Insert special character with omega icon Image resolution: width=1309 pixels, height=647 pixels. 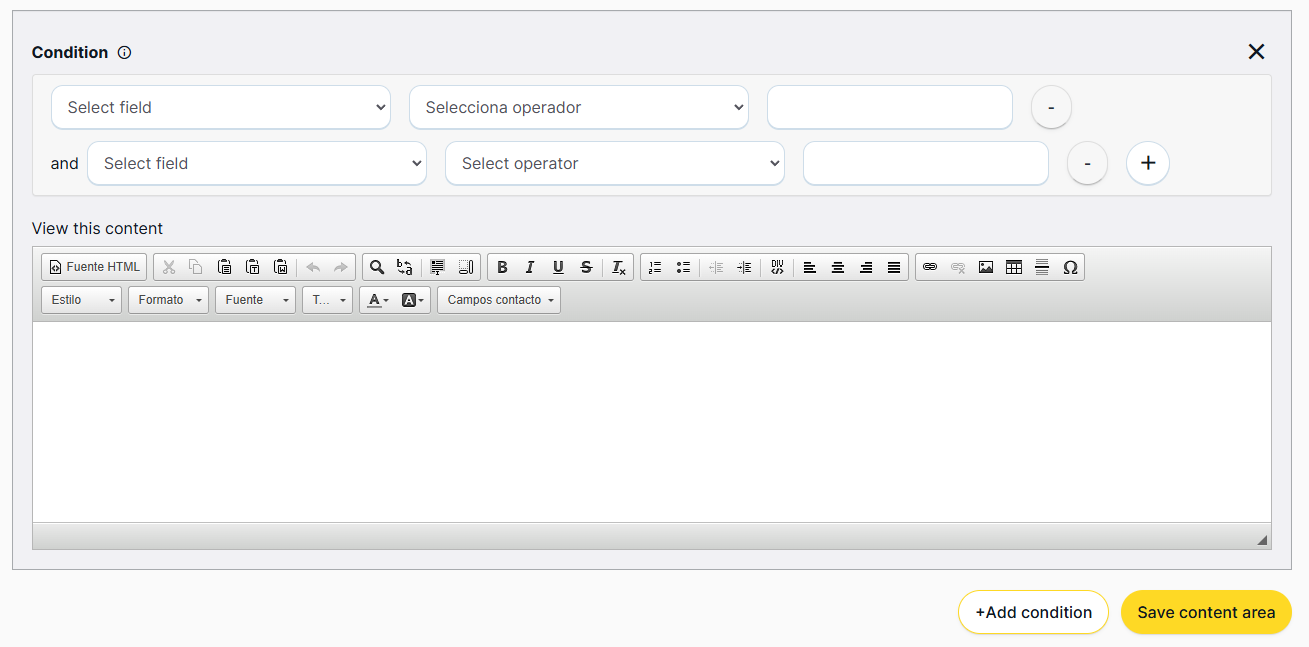click(x=1070, y=267)
